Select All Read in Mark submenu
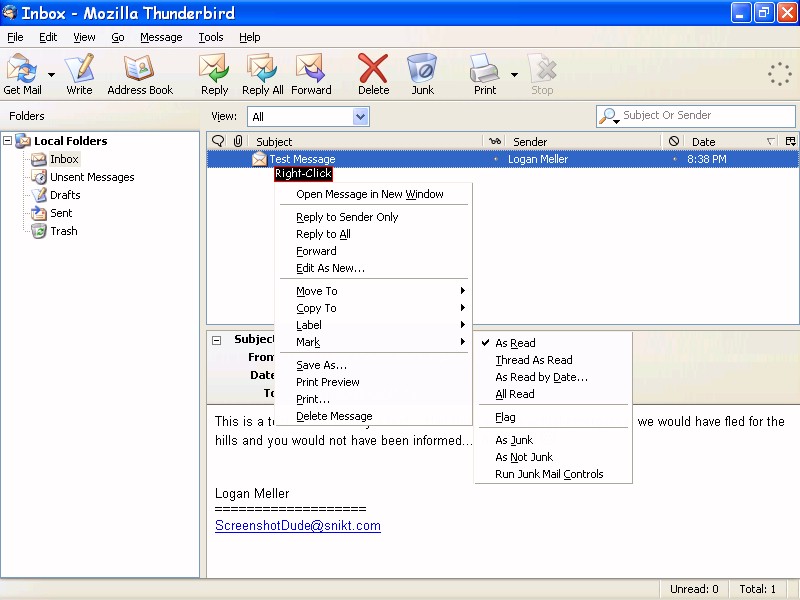Viewport: 800px width, 600px height. click(554, 394)
